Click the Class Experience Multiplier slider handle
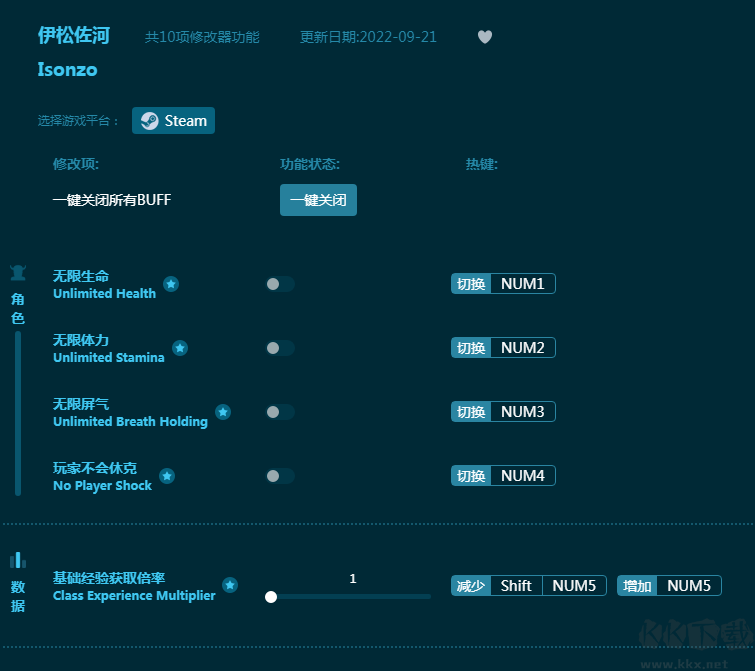 pos(271,597)
